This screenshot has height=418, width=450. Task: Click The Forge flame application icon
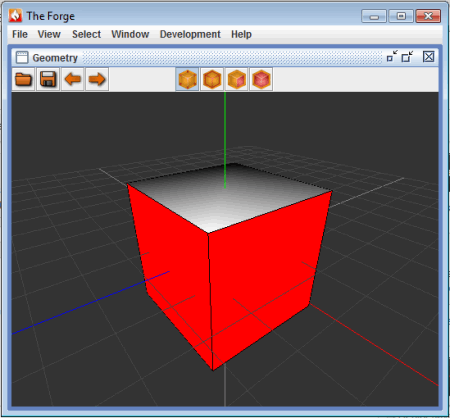click(x=15, y=16)
